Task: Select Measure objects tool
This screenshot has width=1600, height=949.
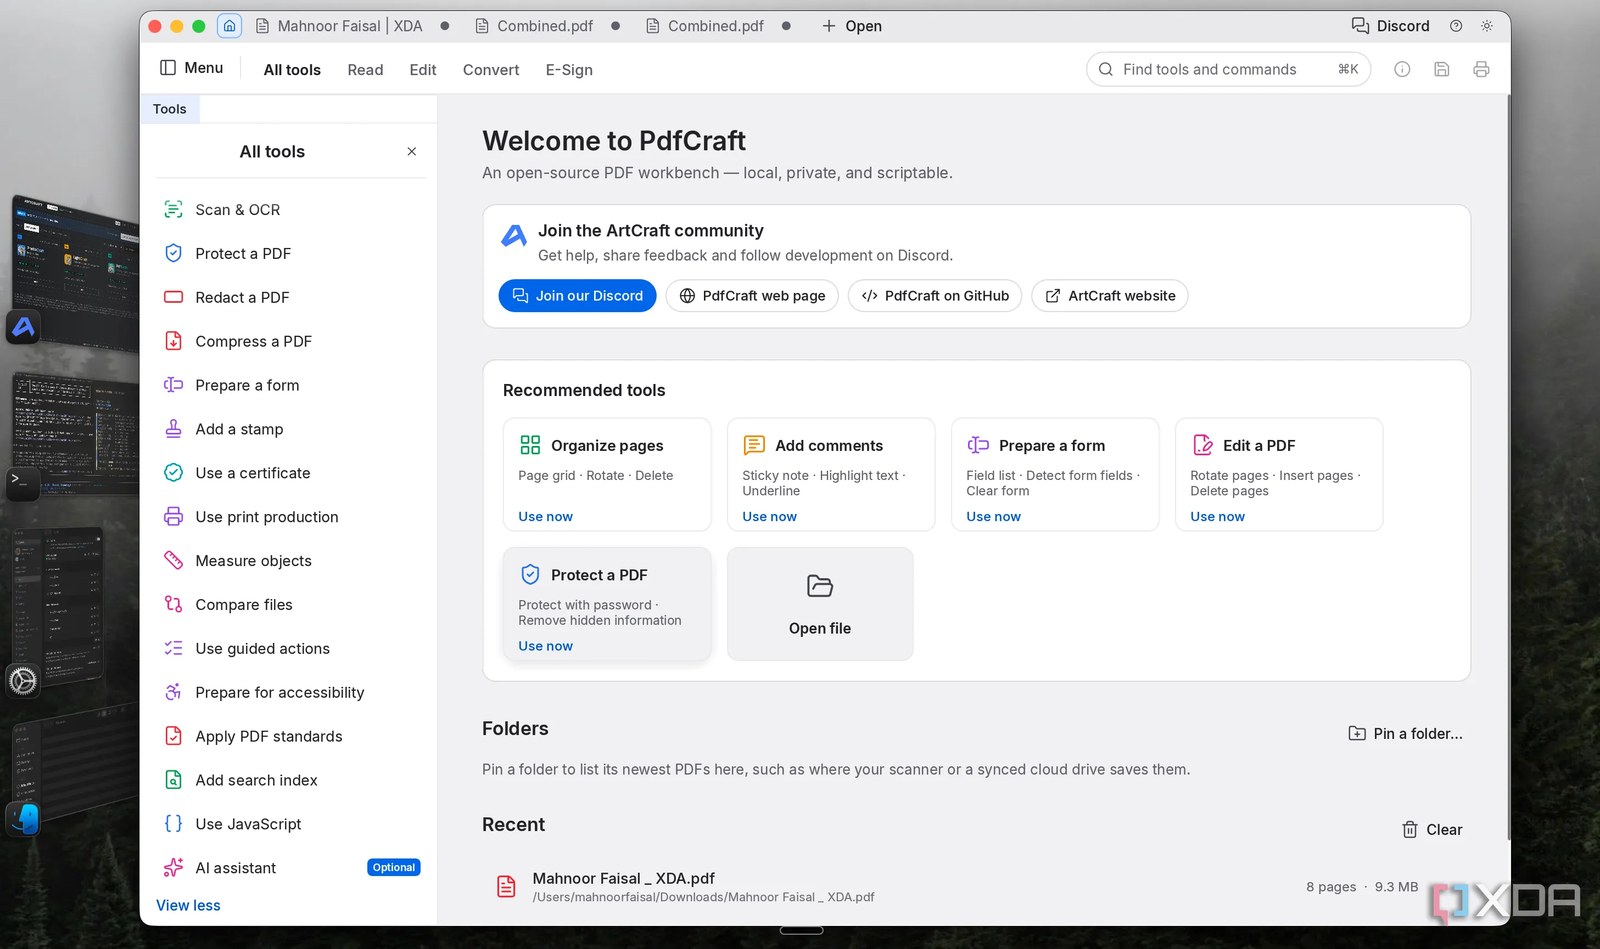Action: [x=291, y=561]
